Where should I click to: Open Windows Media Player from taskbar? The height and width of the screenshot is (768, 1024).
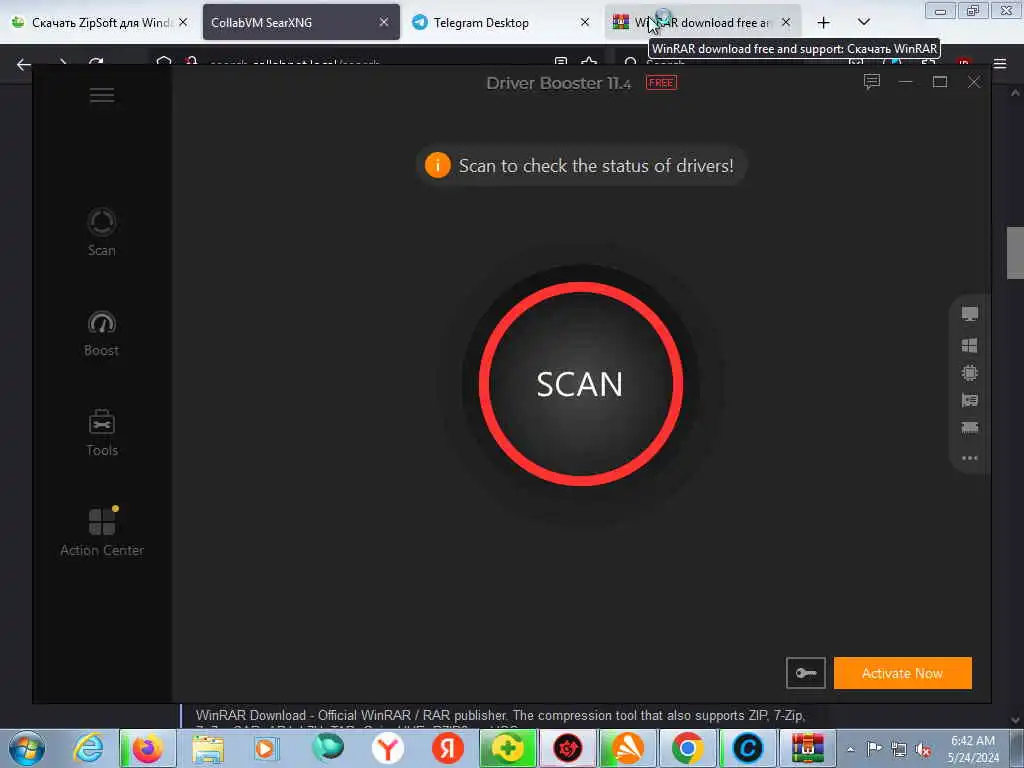(x=266, y=748)
